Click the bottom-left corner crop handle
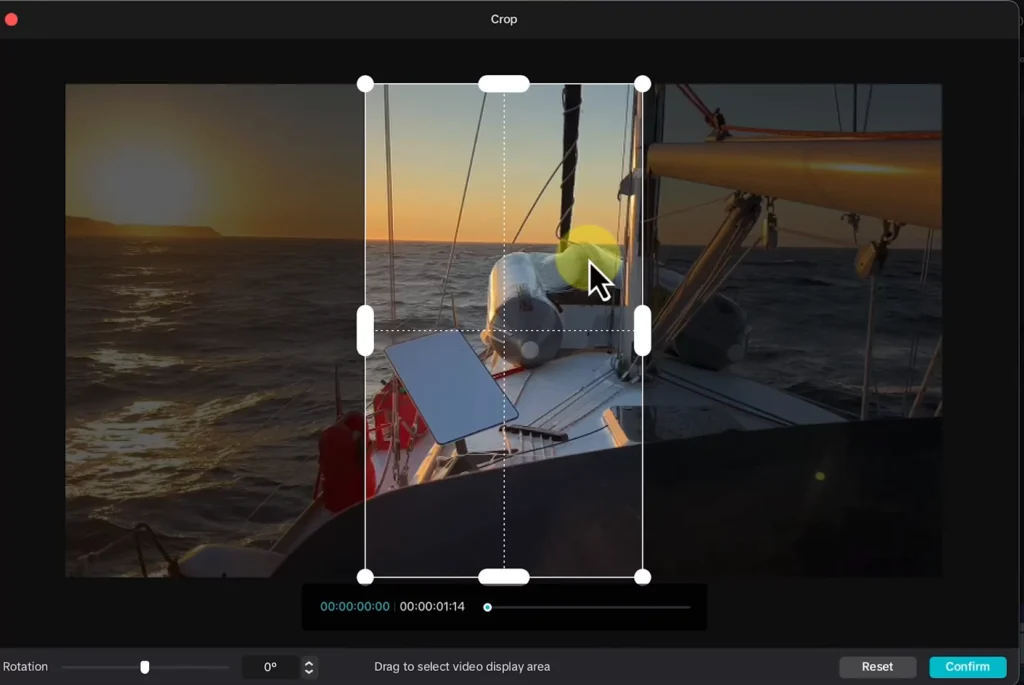The image size is (1024, 685). (x=365, y=577)
